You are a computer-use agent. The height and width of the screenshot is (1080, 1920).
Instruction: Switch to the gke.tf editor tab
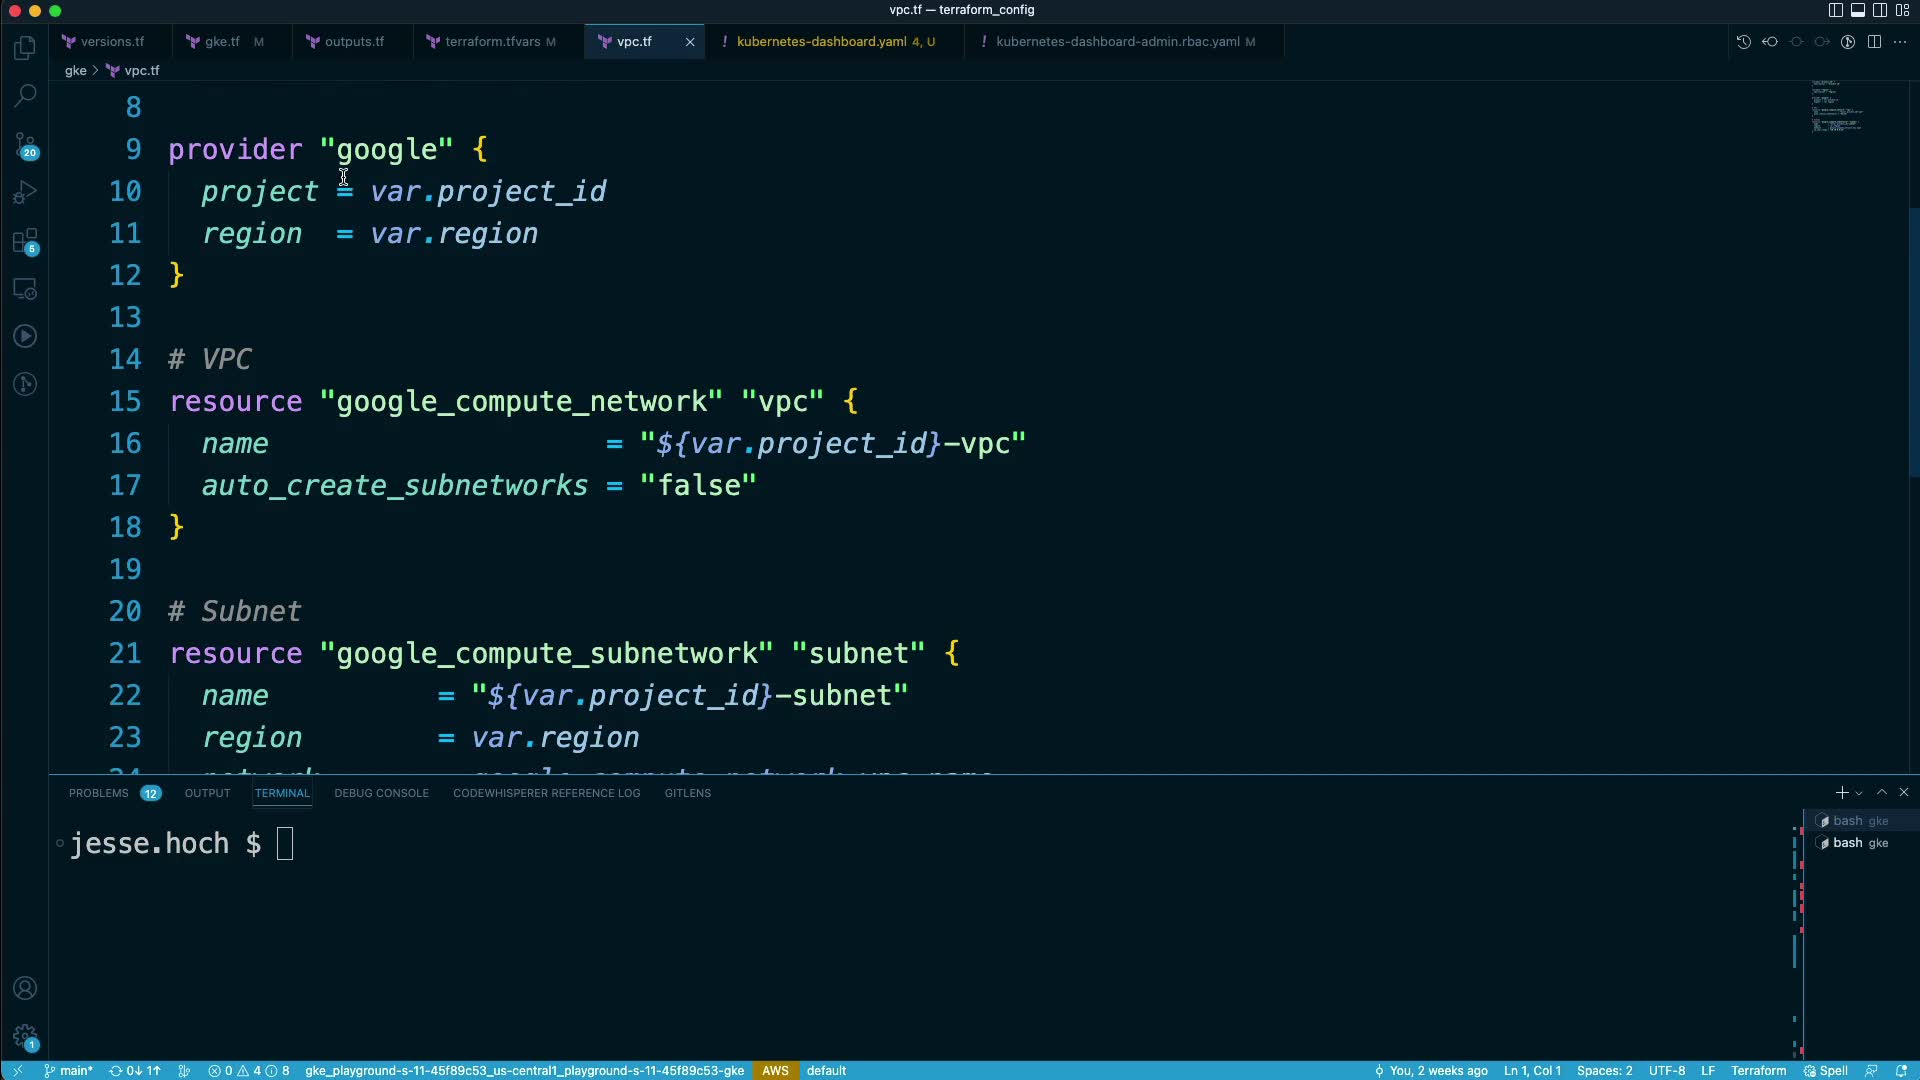click(222, 42)
